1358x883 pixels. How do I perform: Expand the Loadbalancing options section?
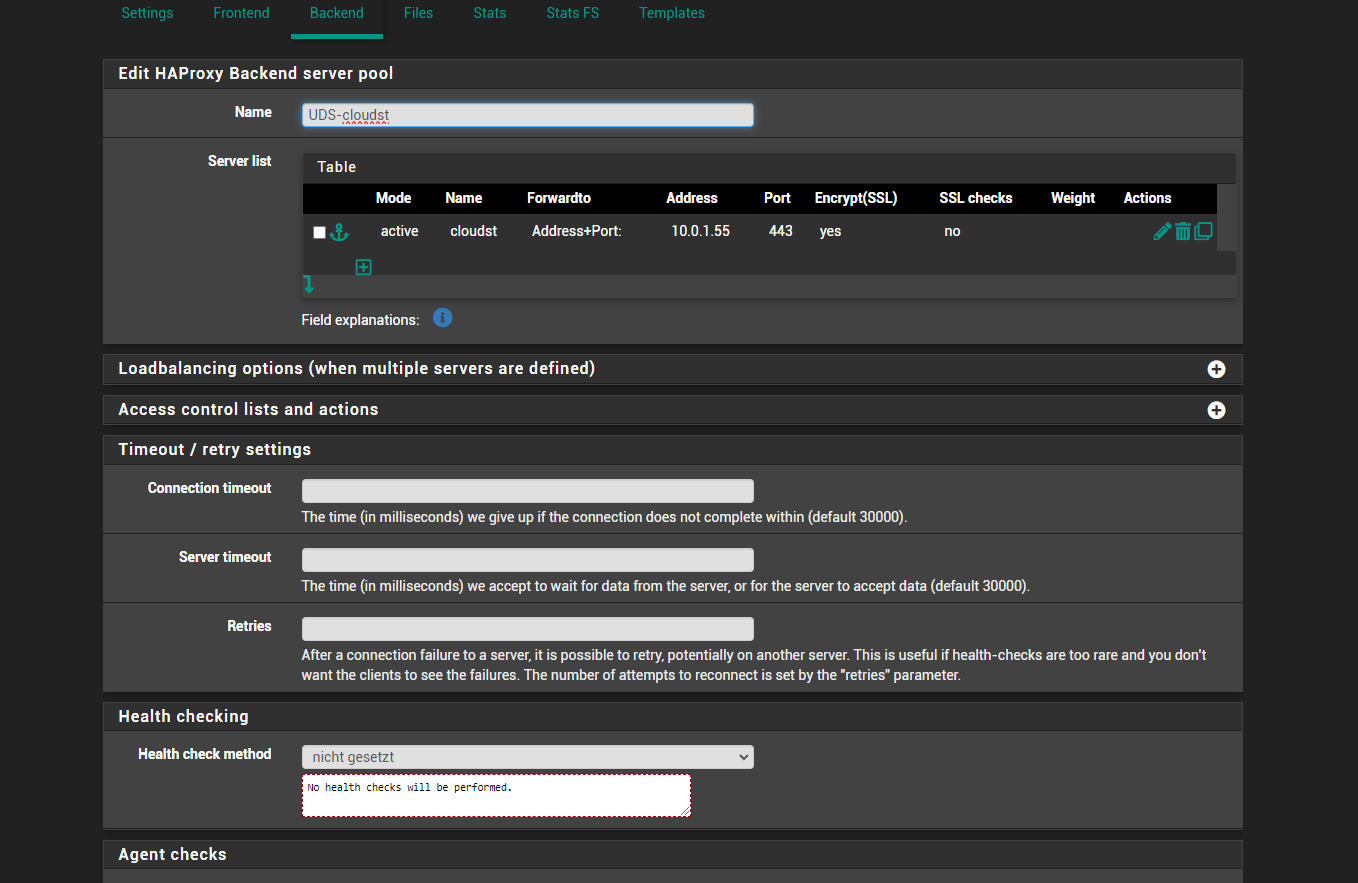tap(1216, 369)
